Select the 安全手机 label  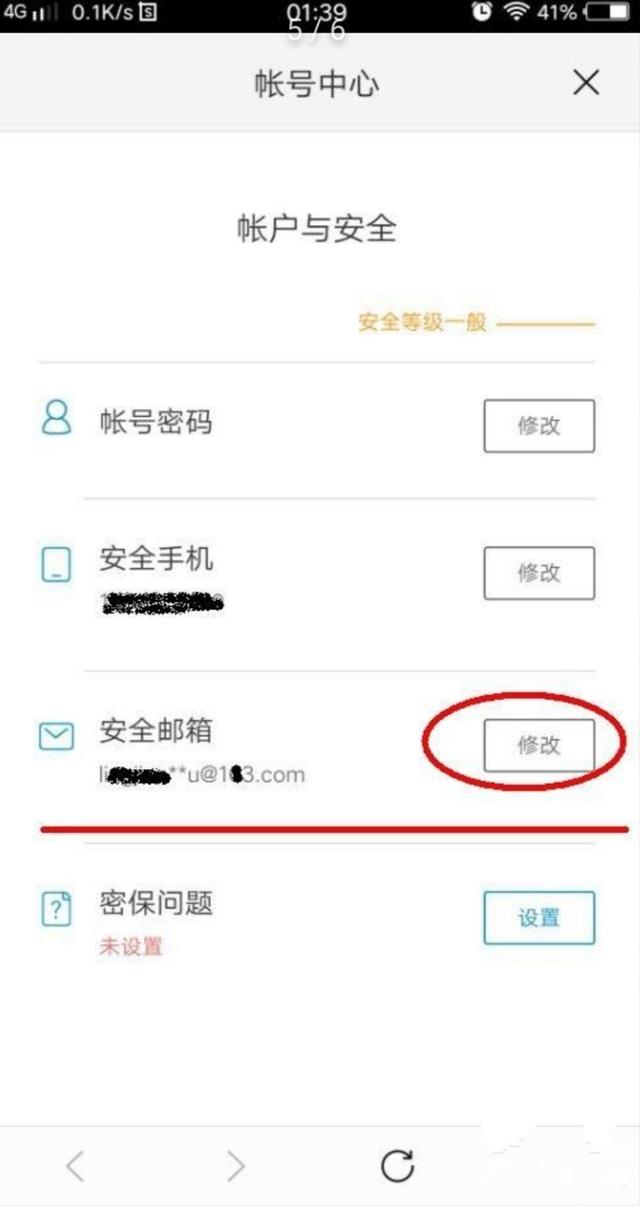(156, 558)
